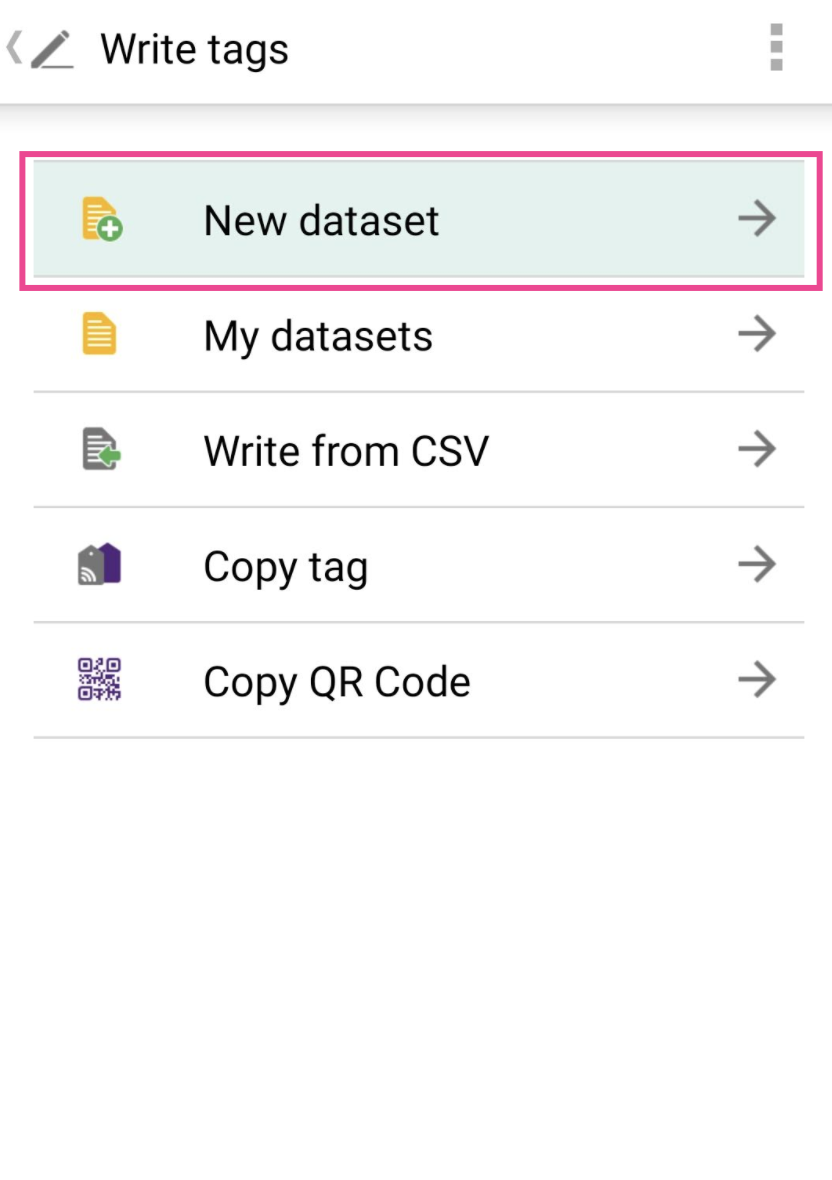Click the purple QR code icon
Screen dimensions: 832x1180
[100, 680]
